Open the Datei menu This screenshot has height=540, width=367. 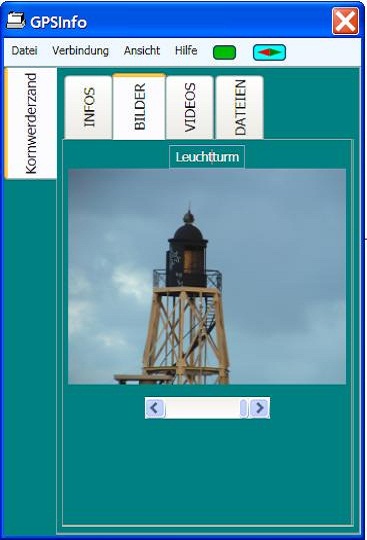coord(24,51)
